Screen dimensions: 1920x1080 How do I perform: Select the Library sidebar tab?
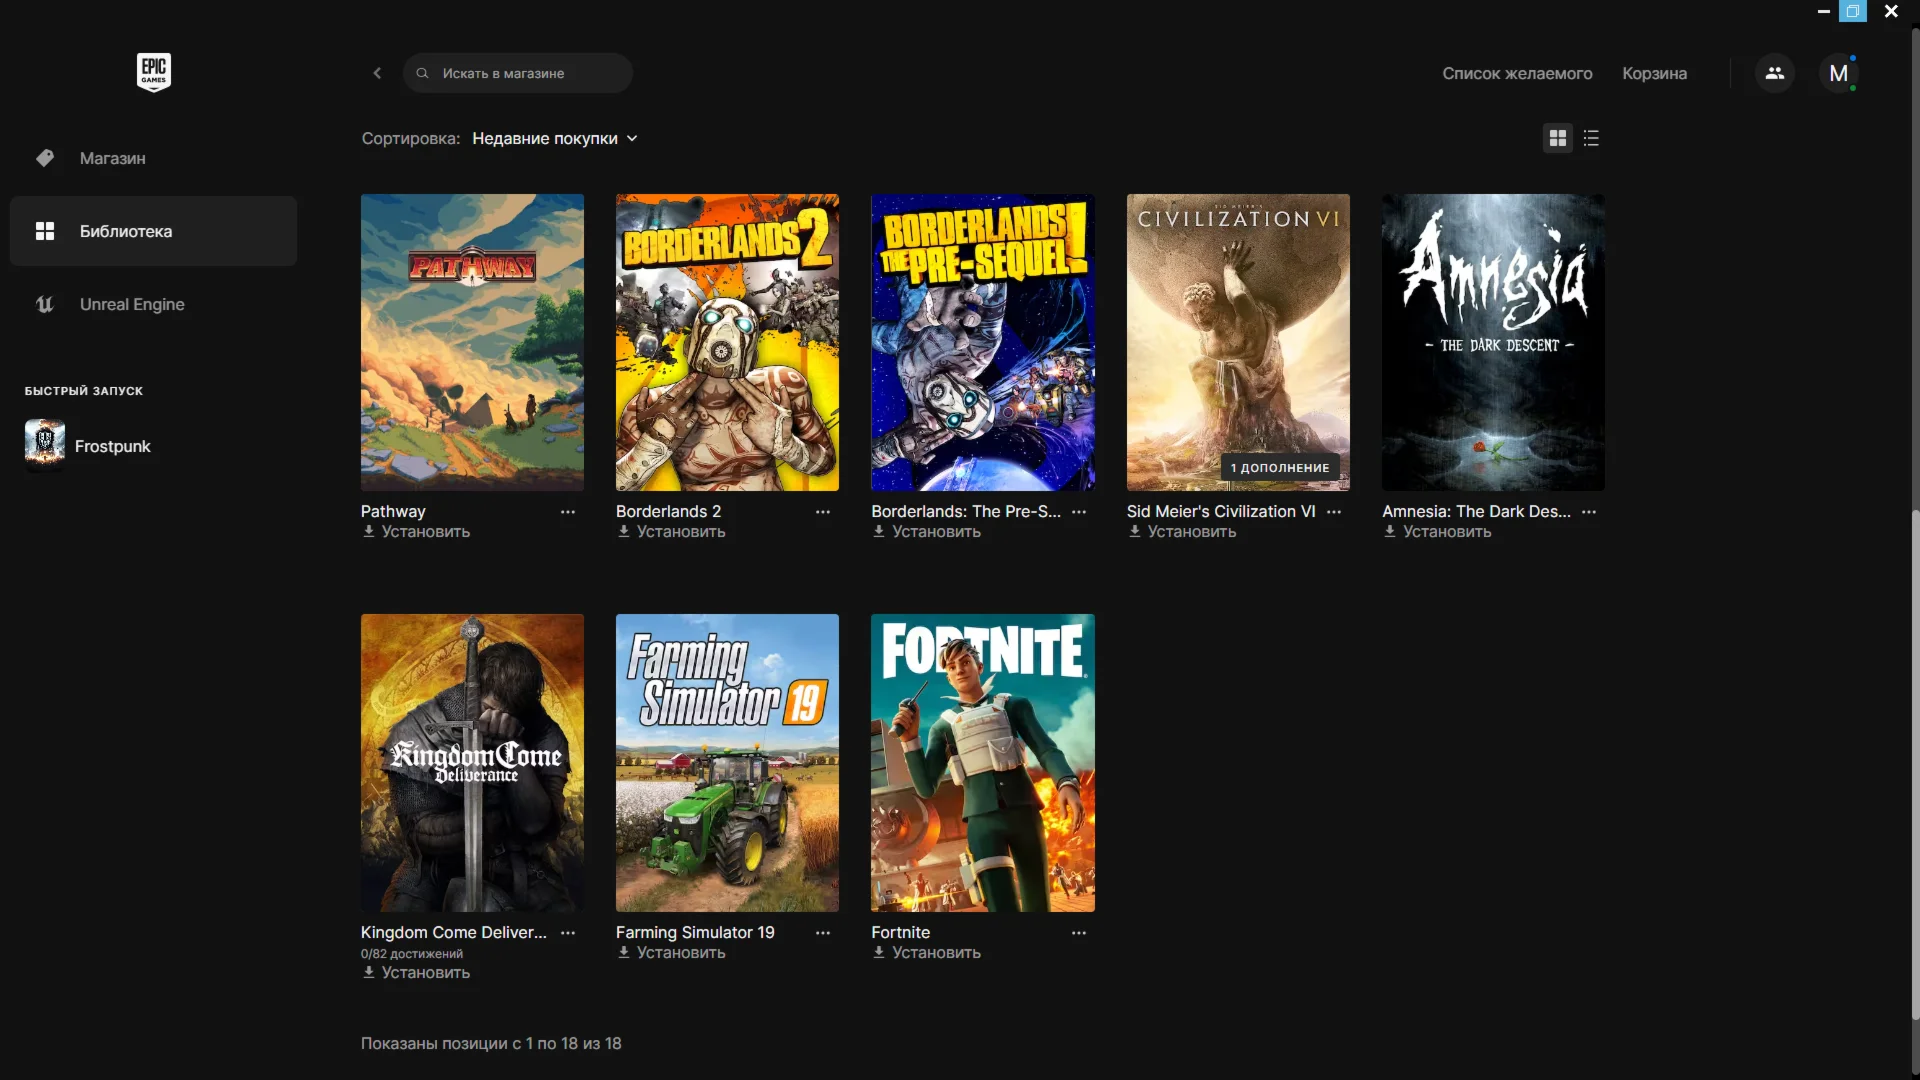(153, 231)
